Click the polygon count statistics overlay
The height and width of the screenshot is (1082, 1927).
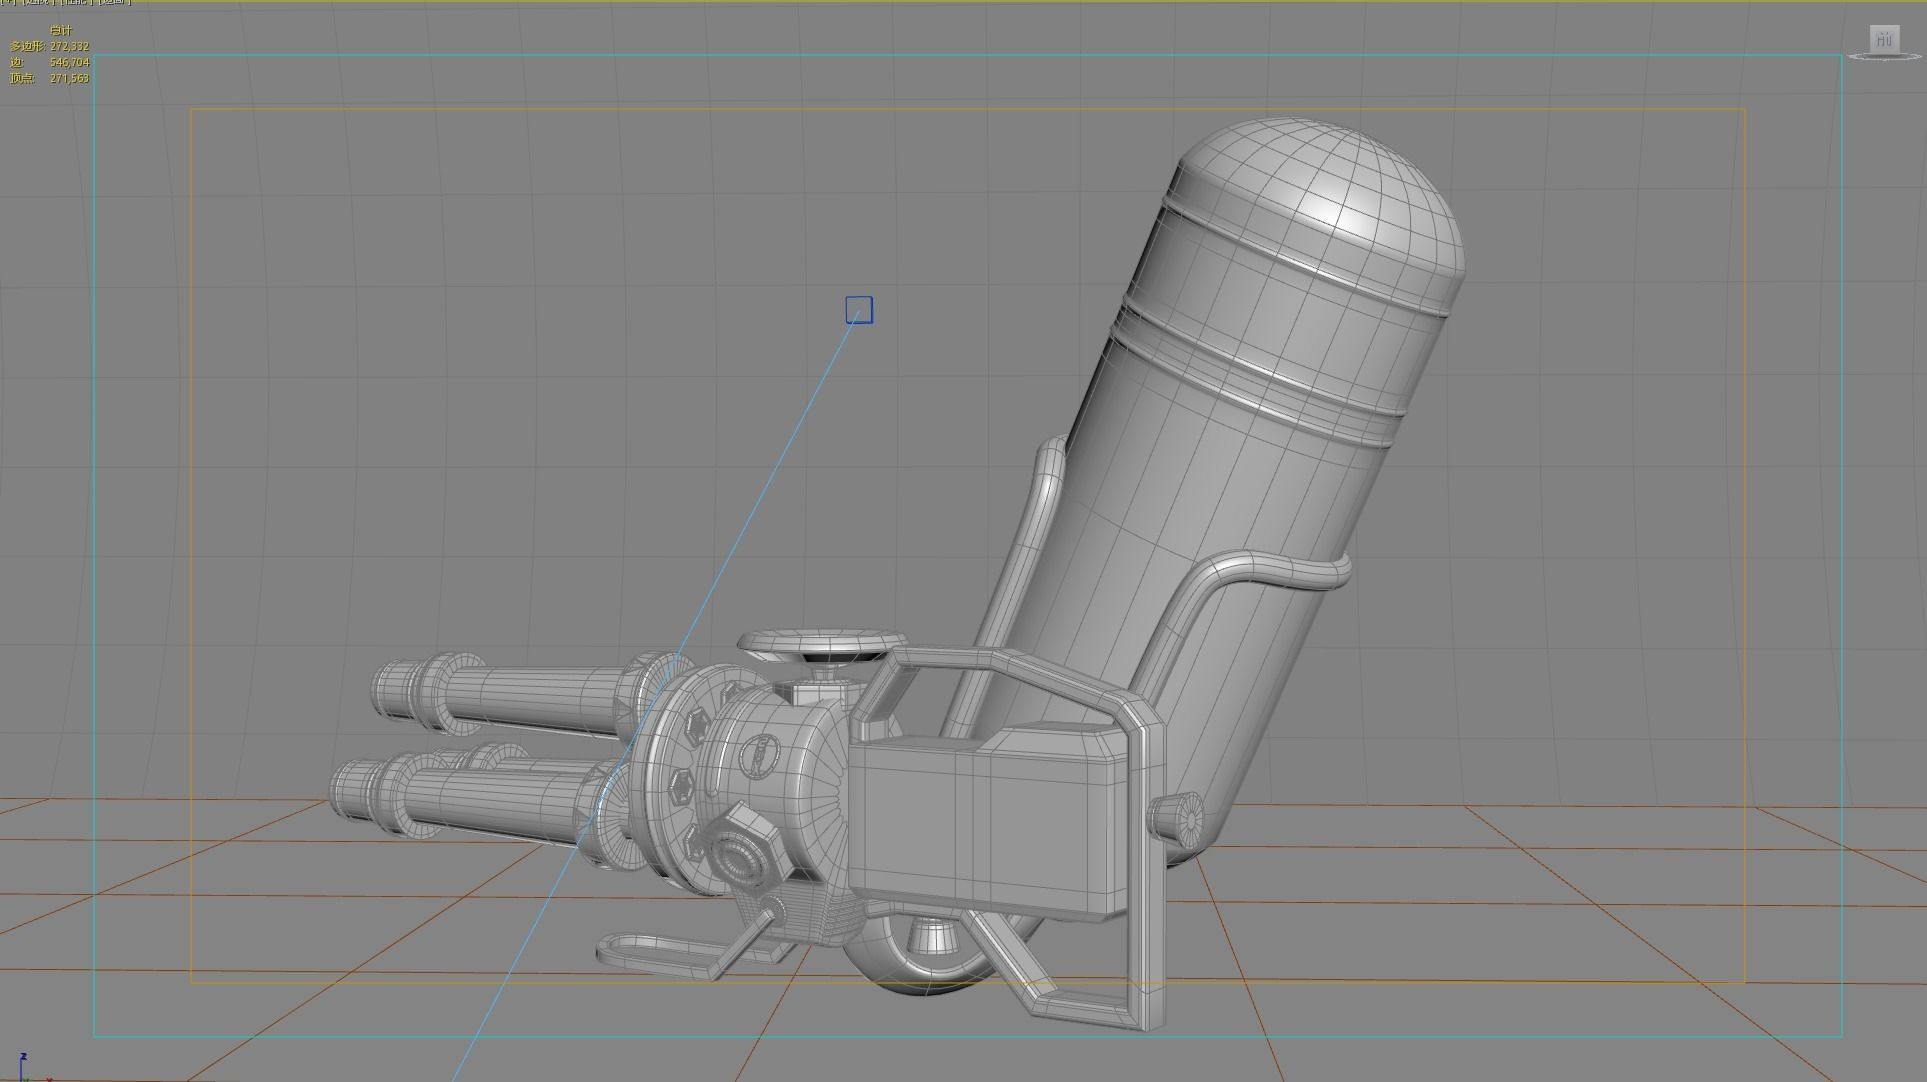click(x=55, y=45)
